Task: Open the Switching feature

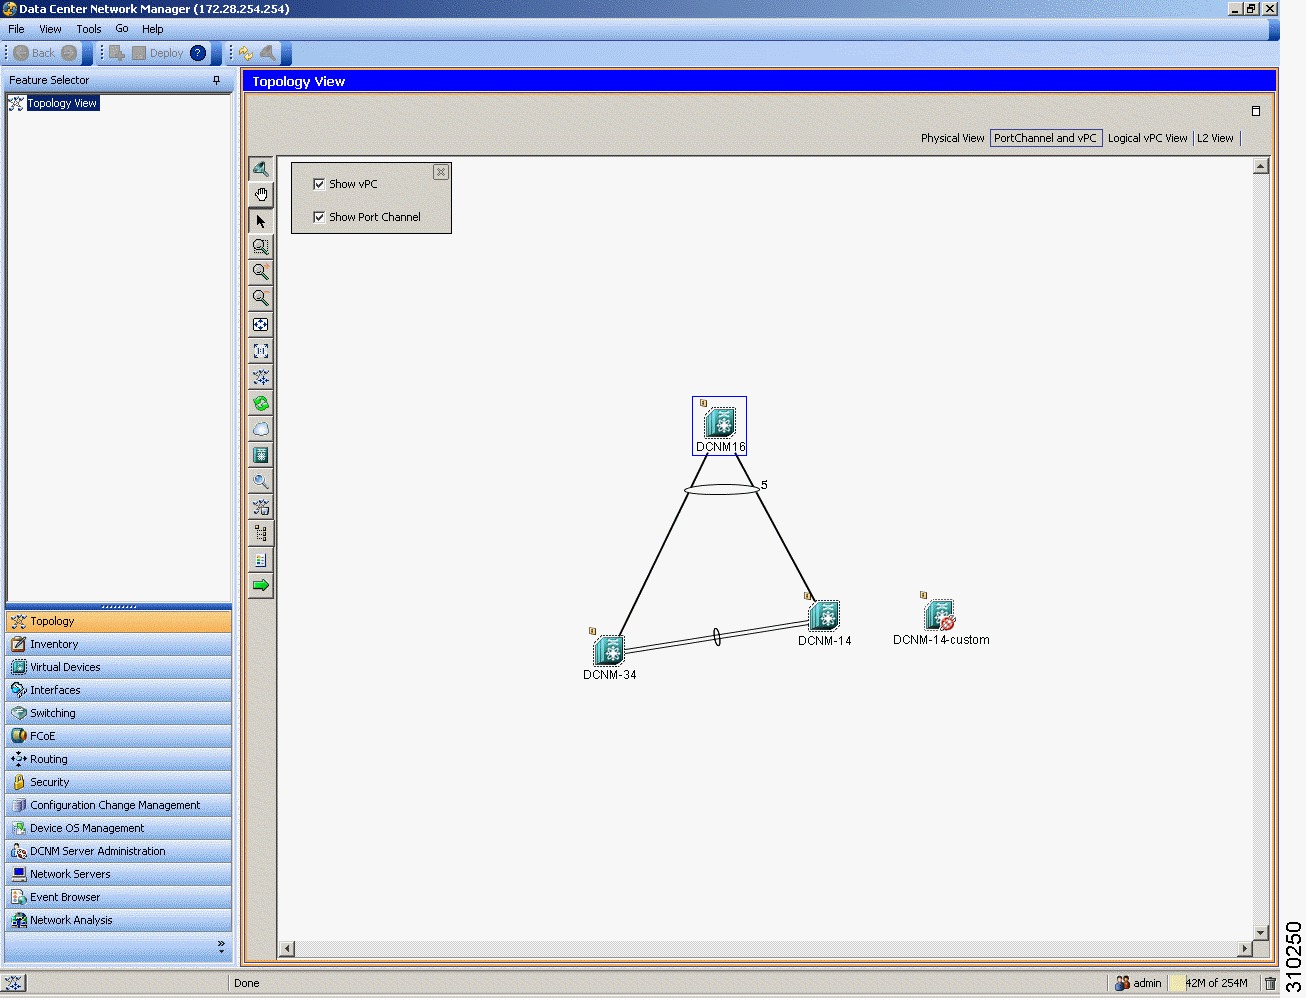Action: pyautogui.click(x=119, y=713)
